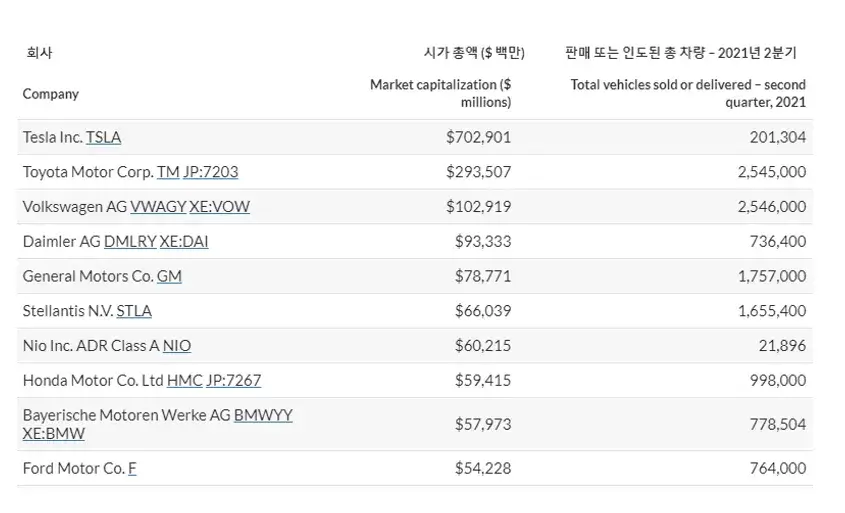This screenshot has height=513, width=845.
Task: Select Ford market cap $54,228
Action: 483,469
